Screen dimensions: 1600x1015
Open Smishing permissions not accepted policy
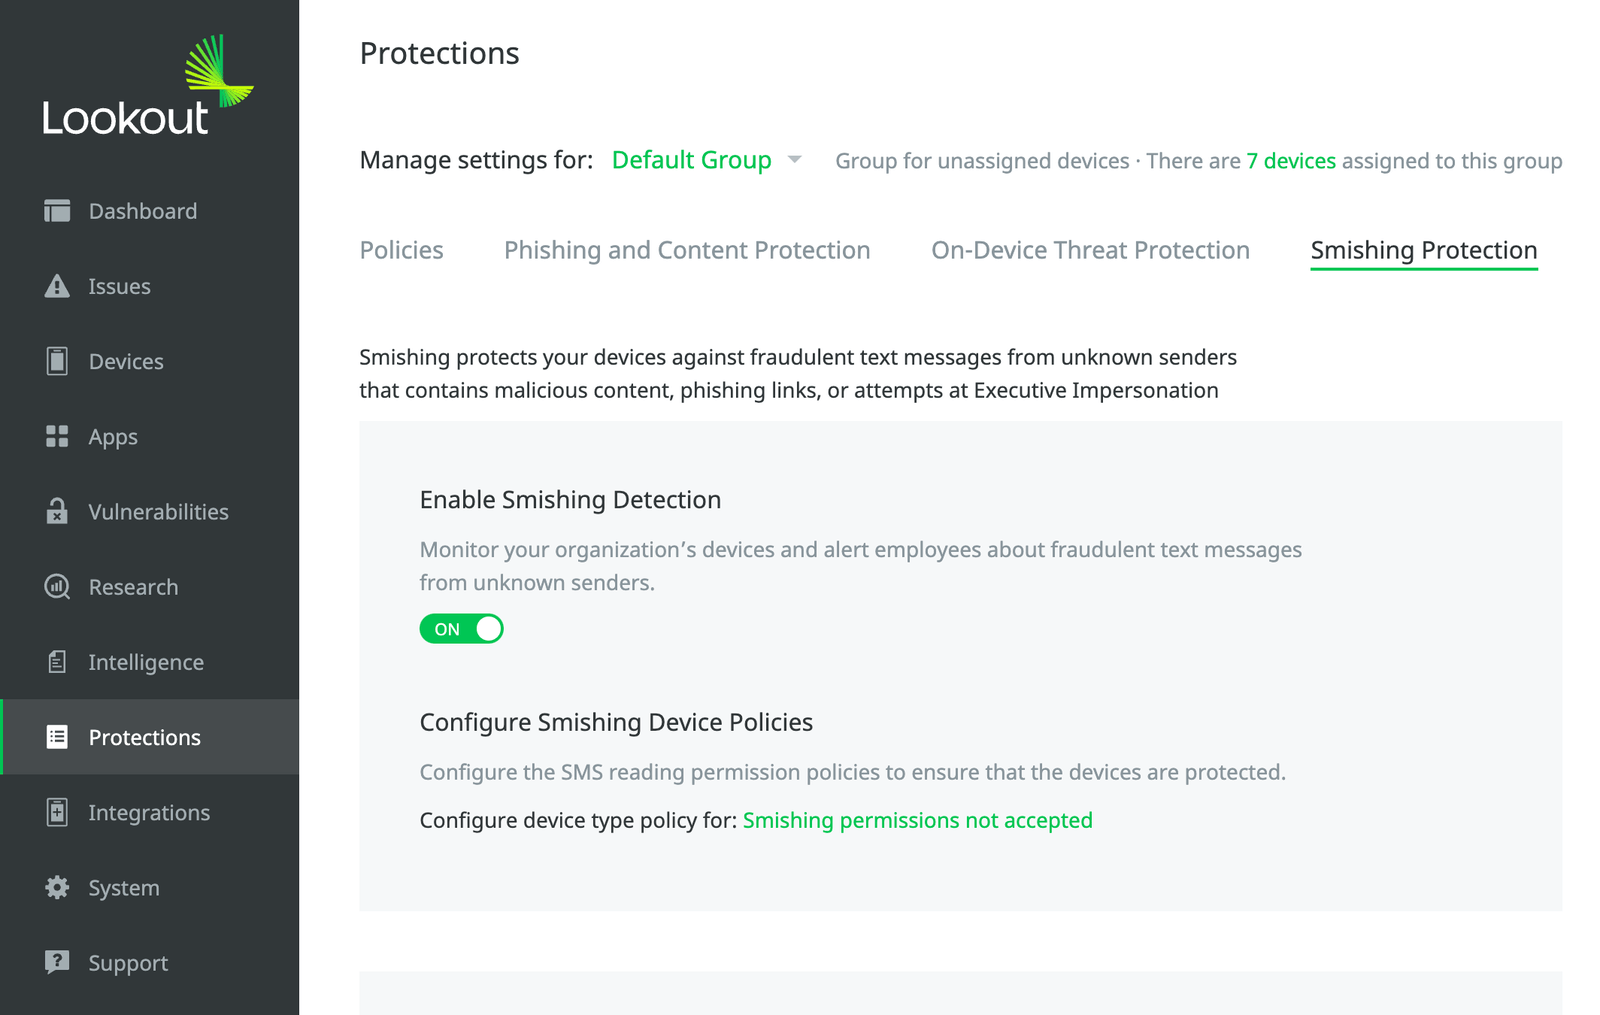[917, 820]
